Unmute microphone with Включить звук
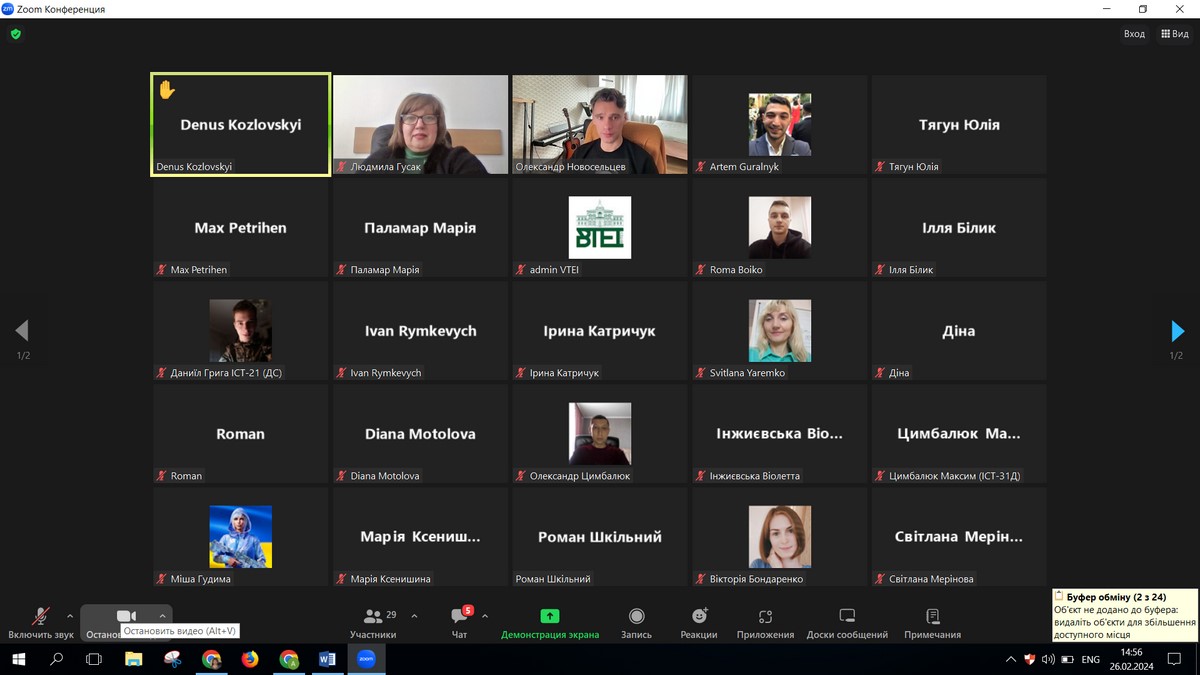 click(x=41, y=622)
